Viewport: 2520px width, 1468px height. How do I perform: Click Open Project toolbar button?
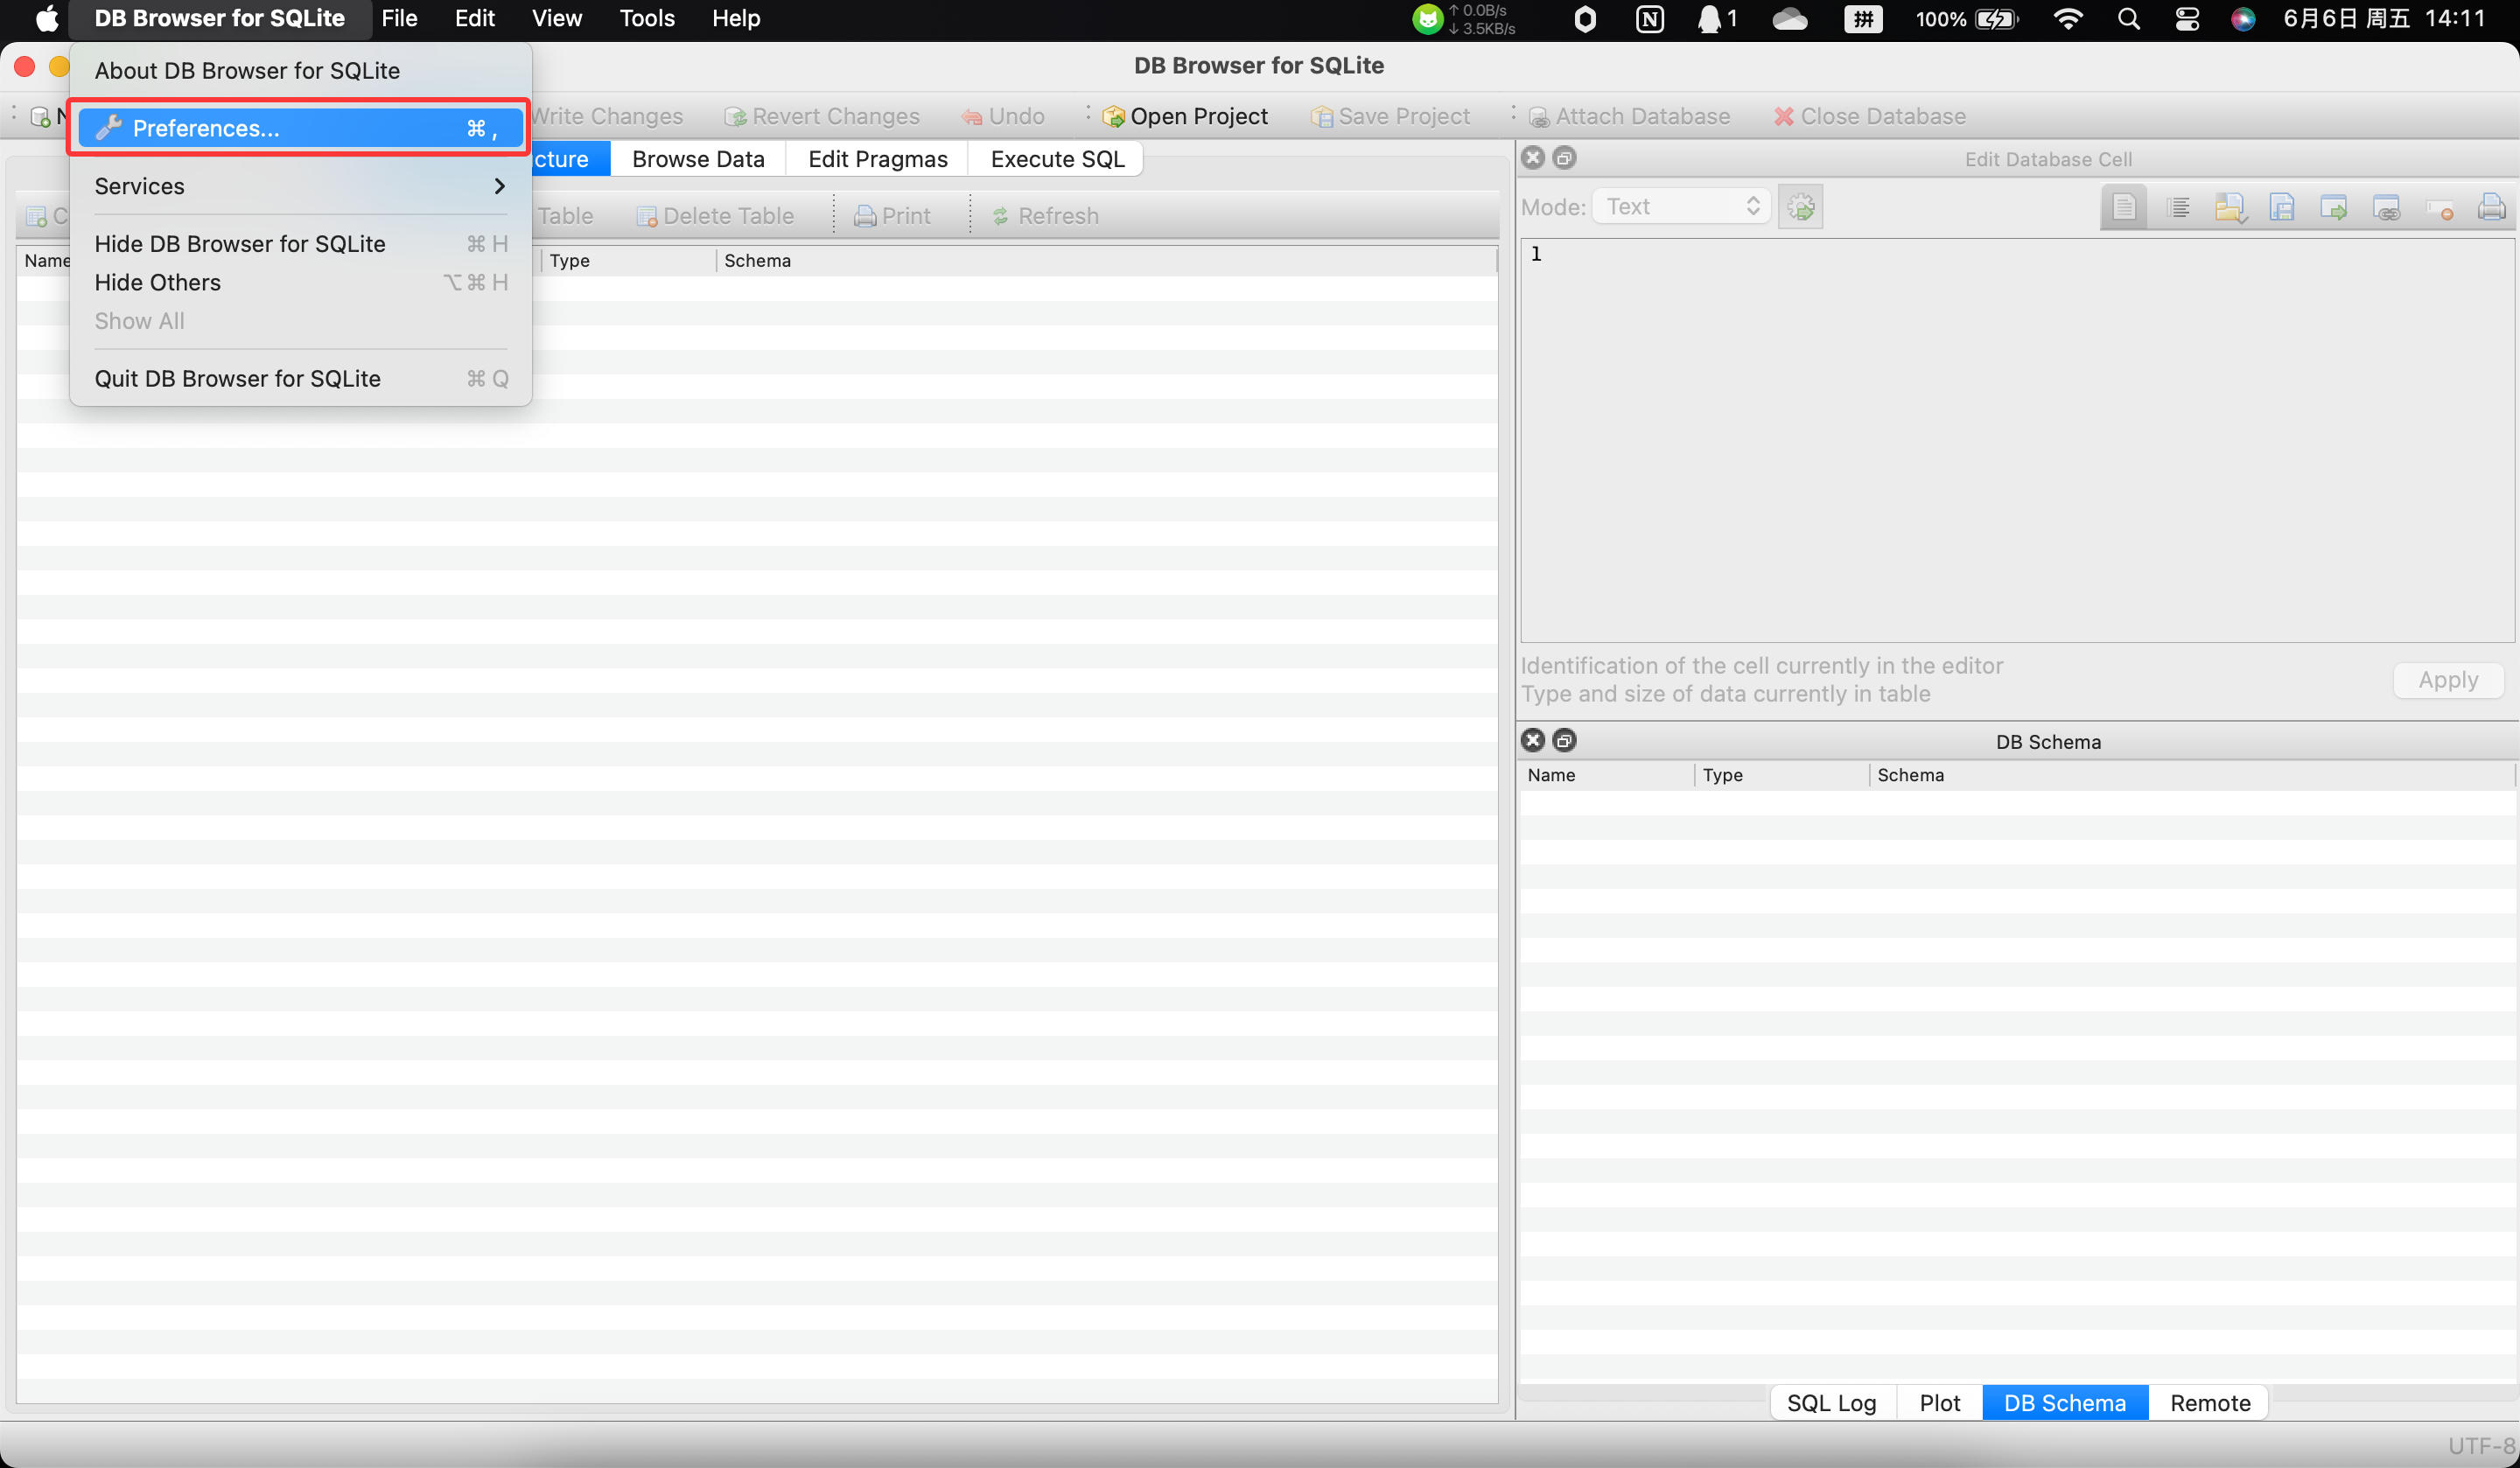(1186, 116)
